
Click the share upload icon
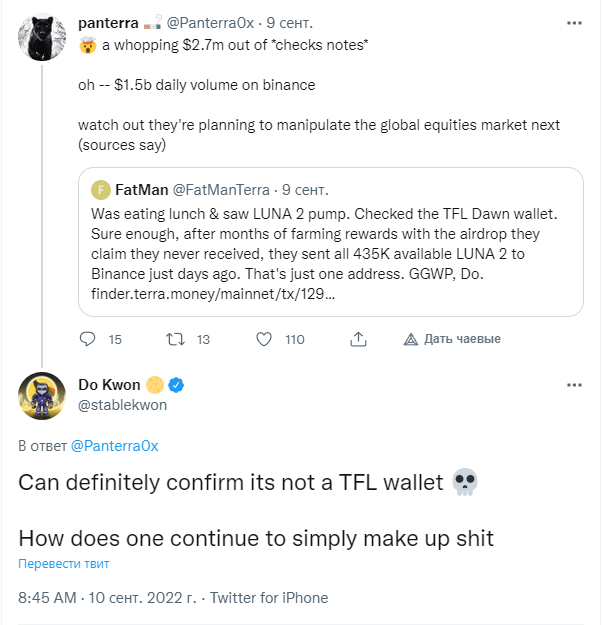point(358,339)
